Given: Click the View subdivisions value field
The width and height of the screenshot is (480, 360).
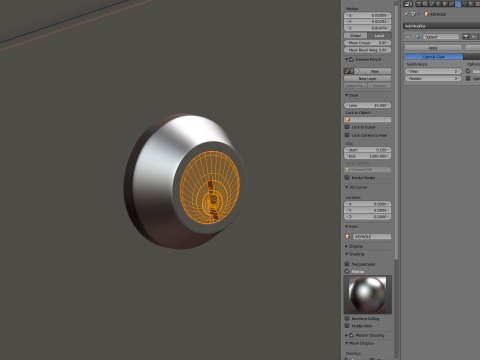Looking at the screenshot, I should 433,71.
